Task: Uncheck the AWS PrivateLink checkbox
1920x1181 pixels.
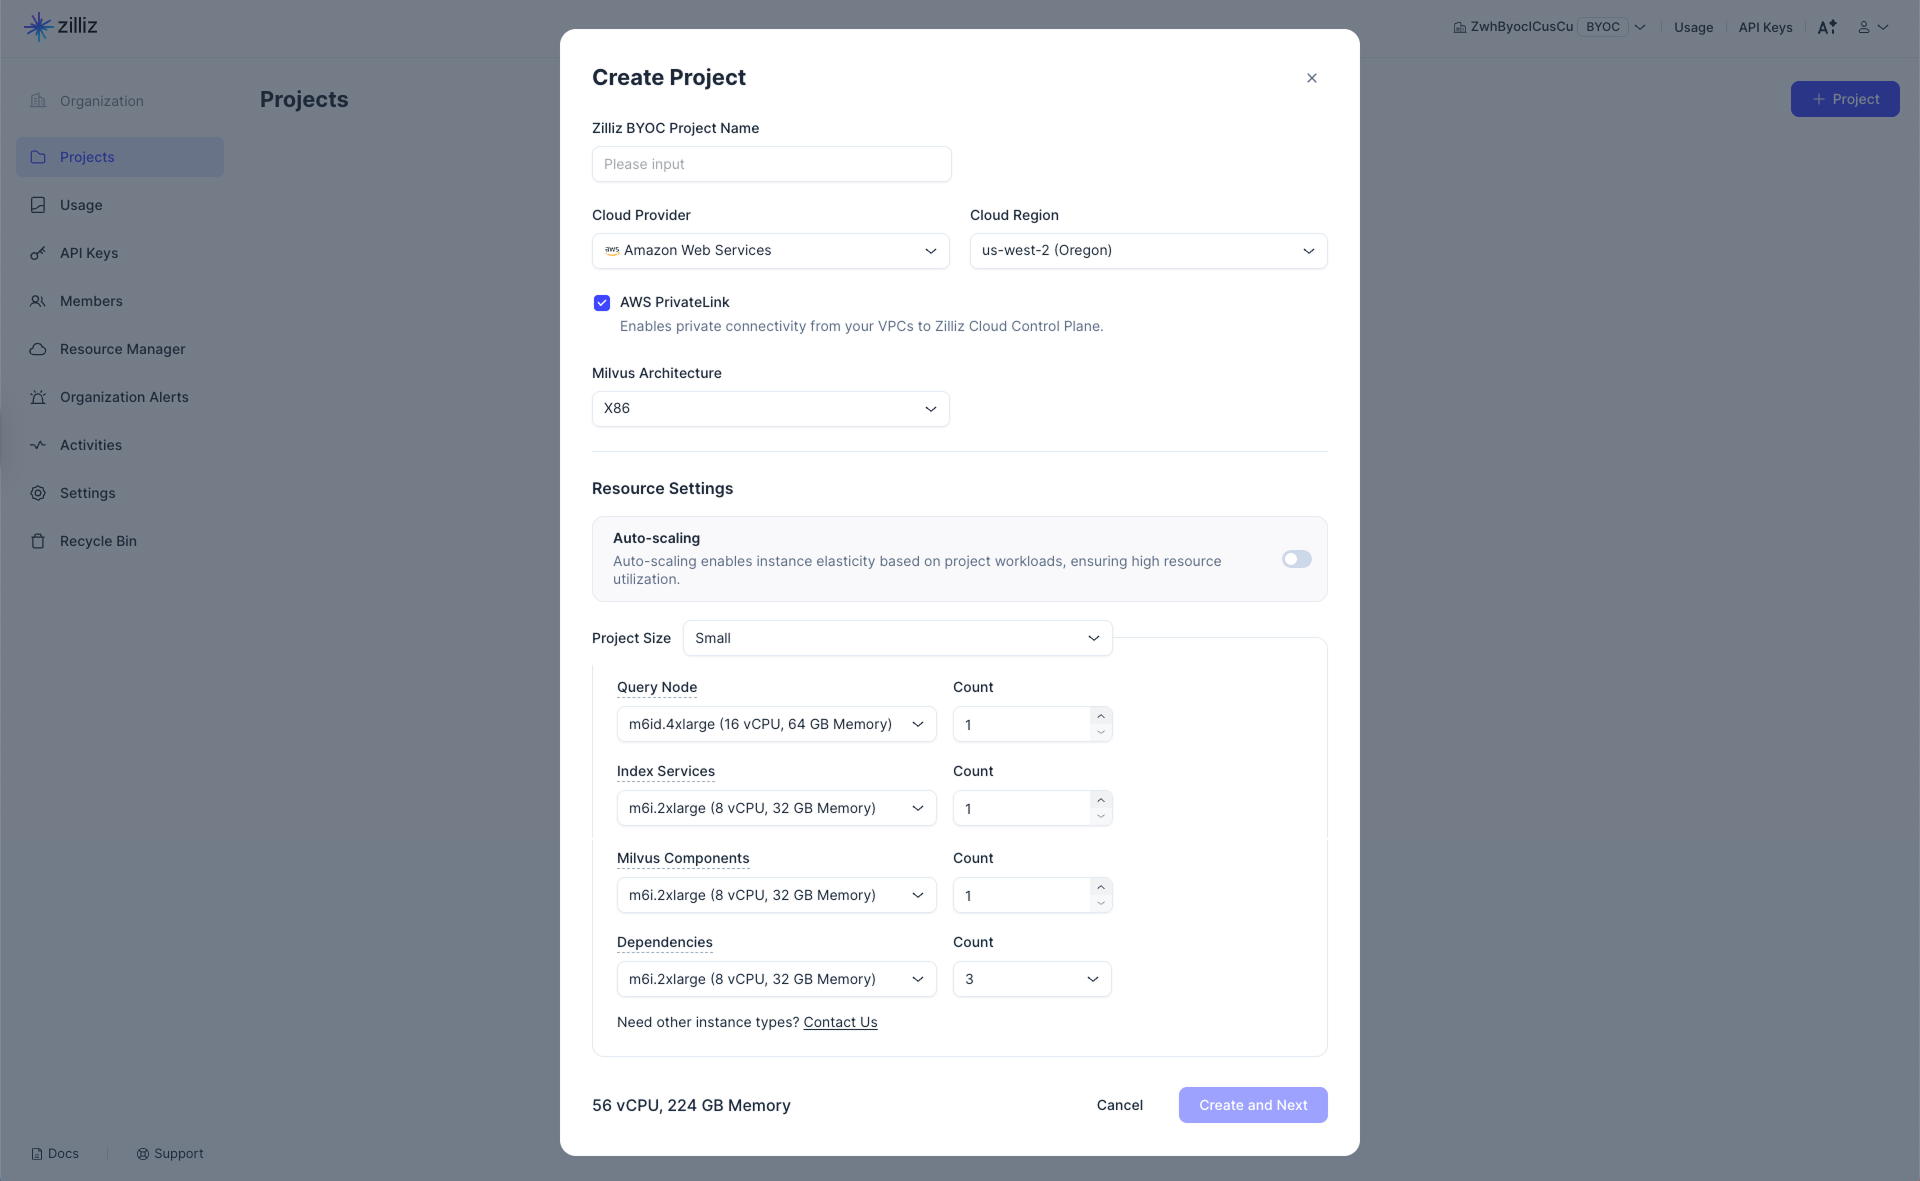Action: [x=602, y=303]
